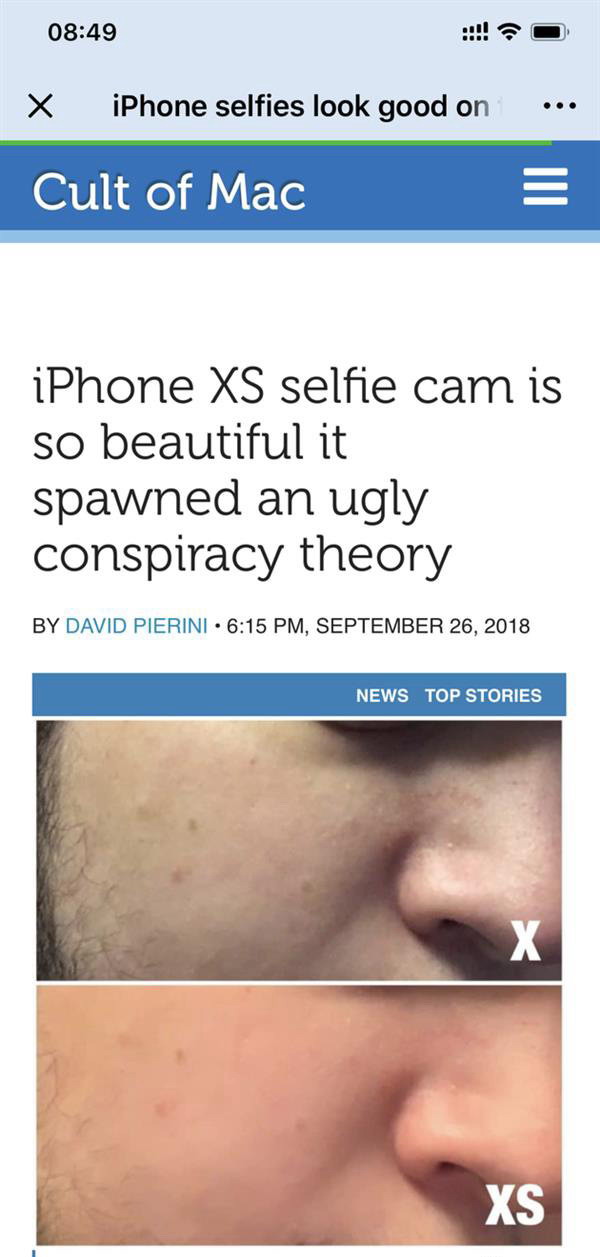Screen dimensions: 600x1257
Task: Tap the cellular signal icon
Action: click(x=474, y=32)
